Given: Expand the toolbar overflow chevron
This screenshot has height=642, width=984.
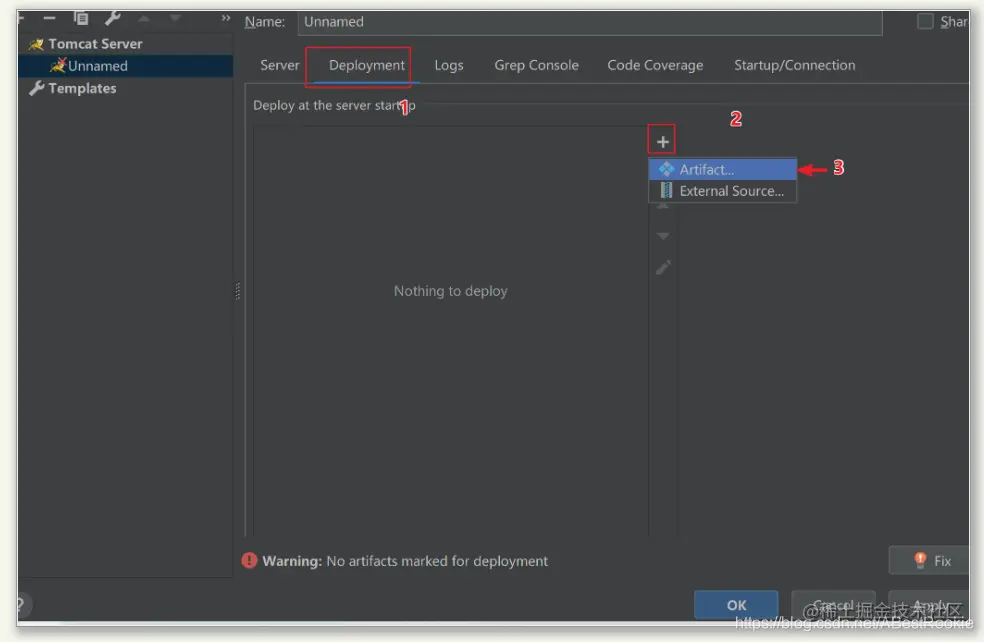Looking at the screenshot, I should [226, 18].
